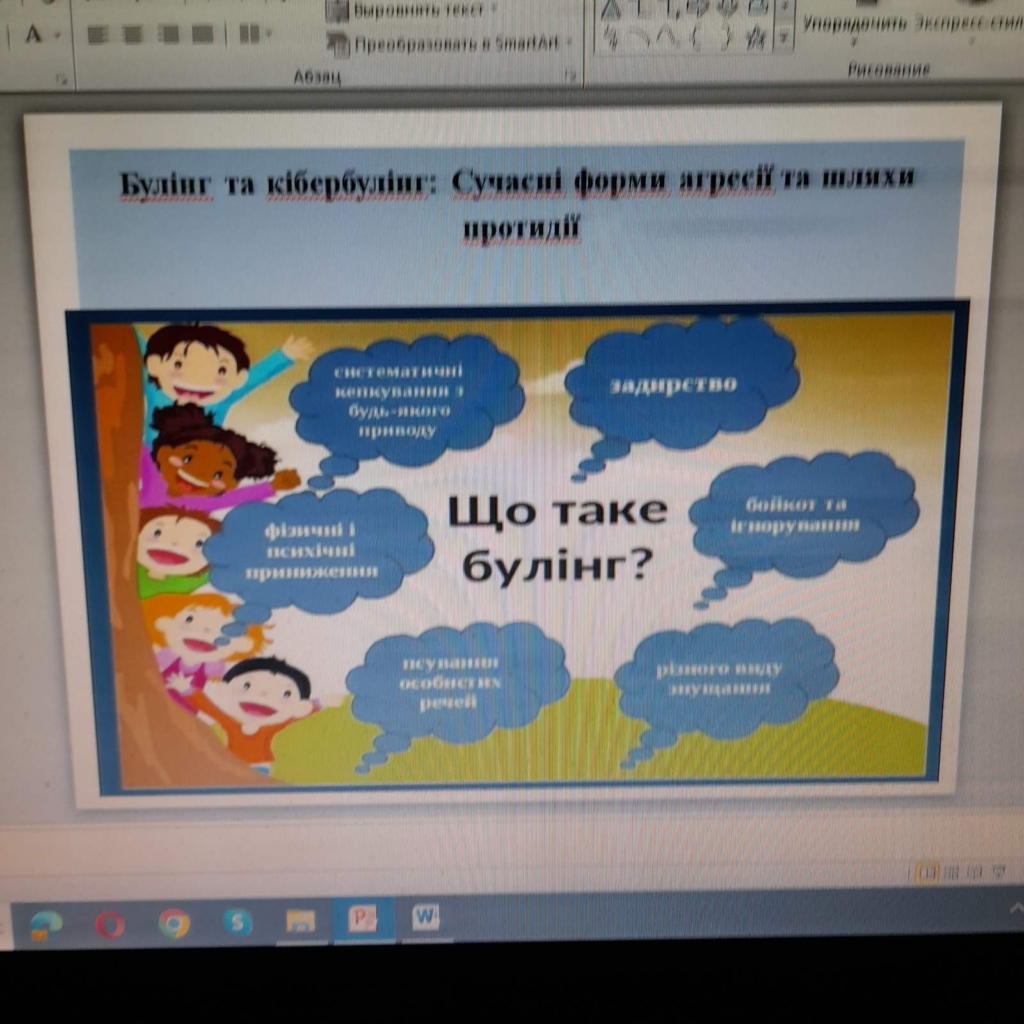Switch to Slide Sorter view
The image size is (1024, 1024).
(951, 872)
